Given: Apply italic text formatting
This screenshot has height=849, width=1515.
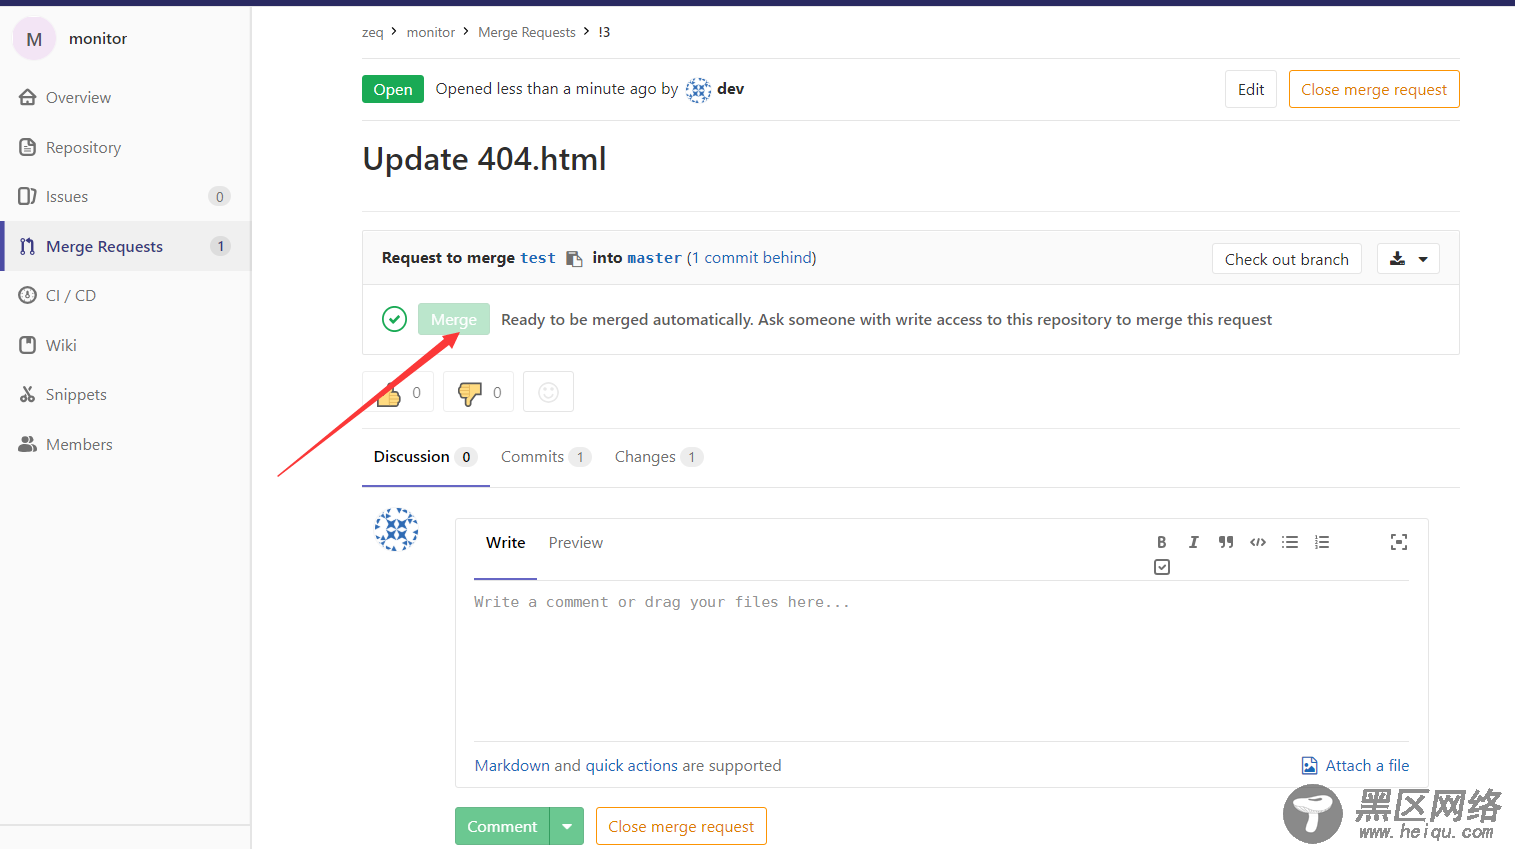Looking at the screenshot, I should (x=1193, y=542).
